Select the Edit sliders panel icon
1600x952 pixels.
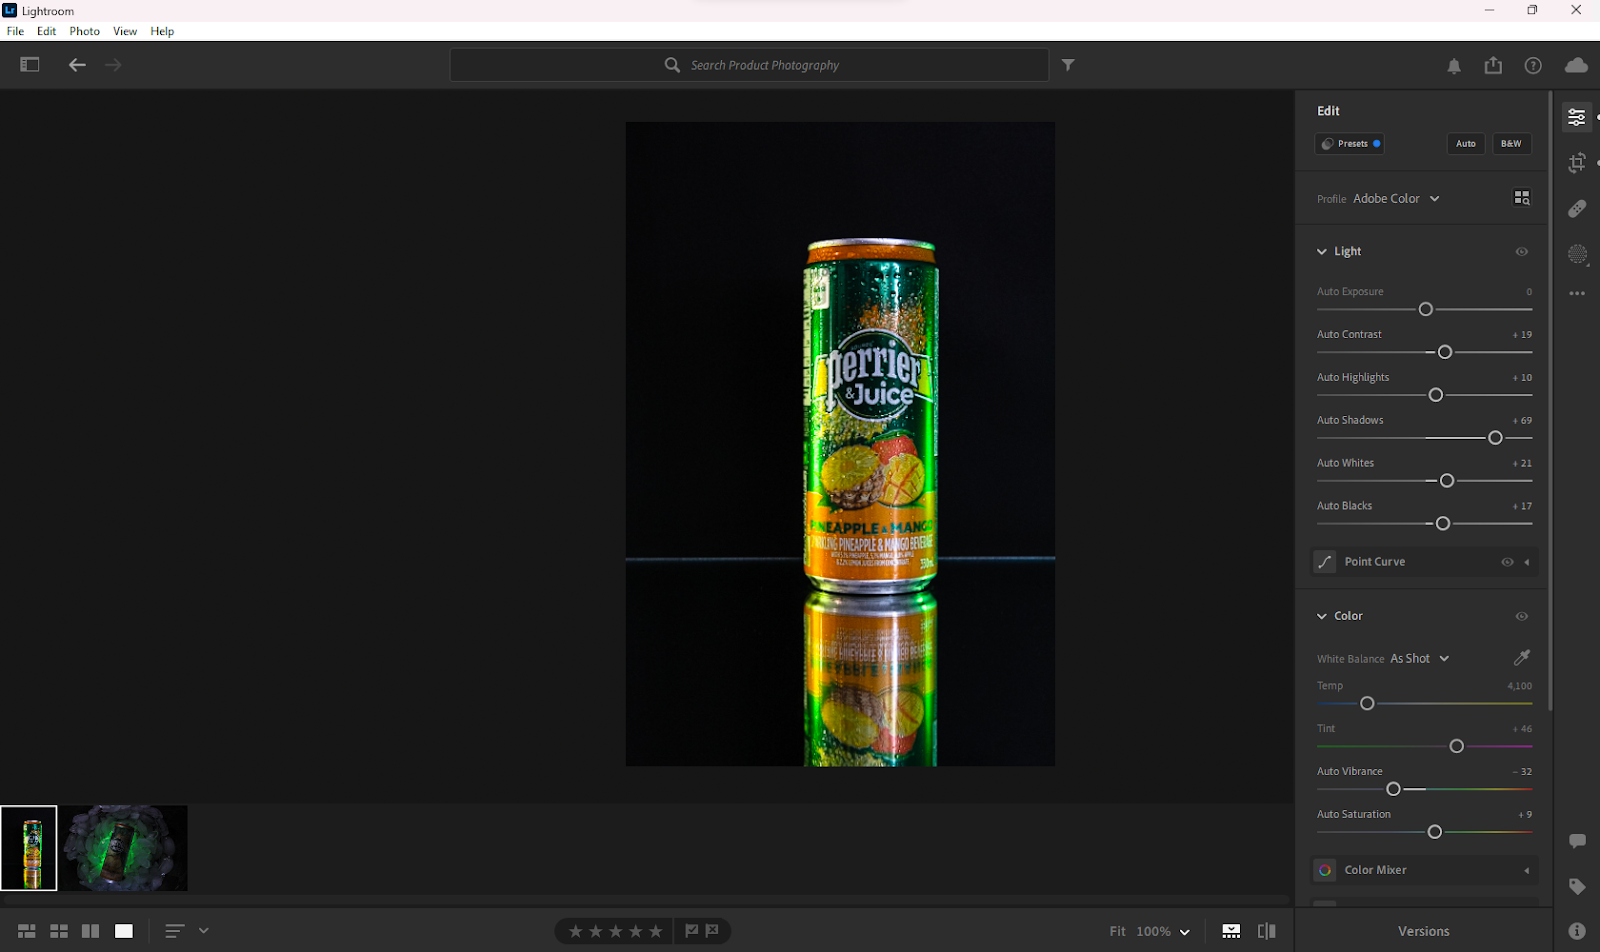coord(1577,118)
